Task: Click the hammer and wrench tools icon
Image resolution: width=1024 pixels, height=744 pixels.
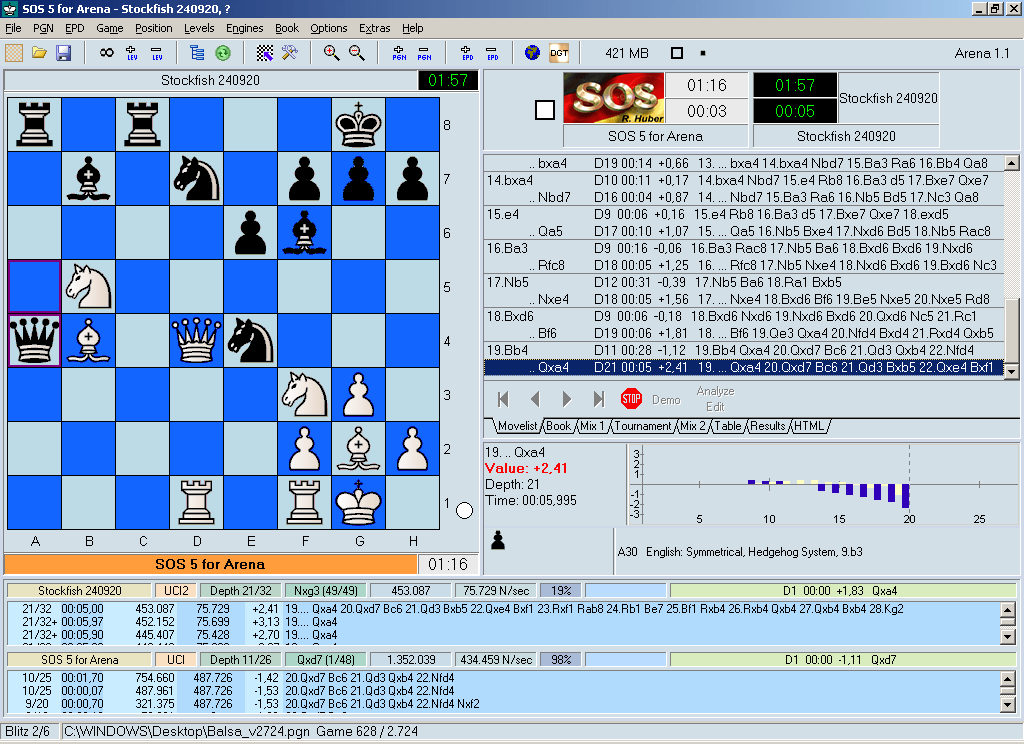Action: tap(290, 53)
